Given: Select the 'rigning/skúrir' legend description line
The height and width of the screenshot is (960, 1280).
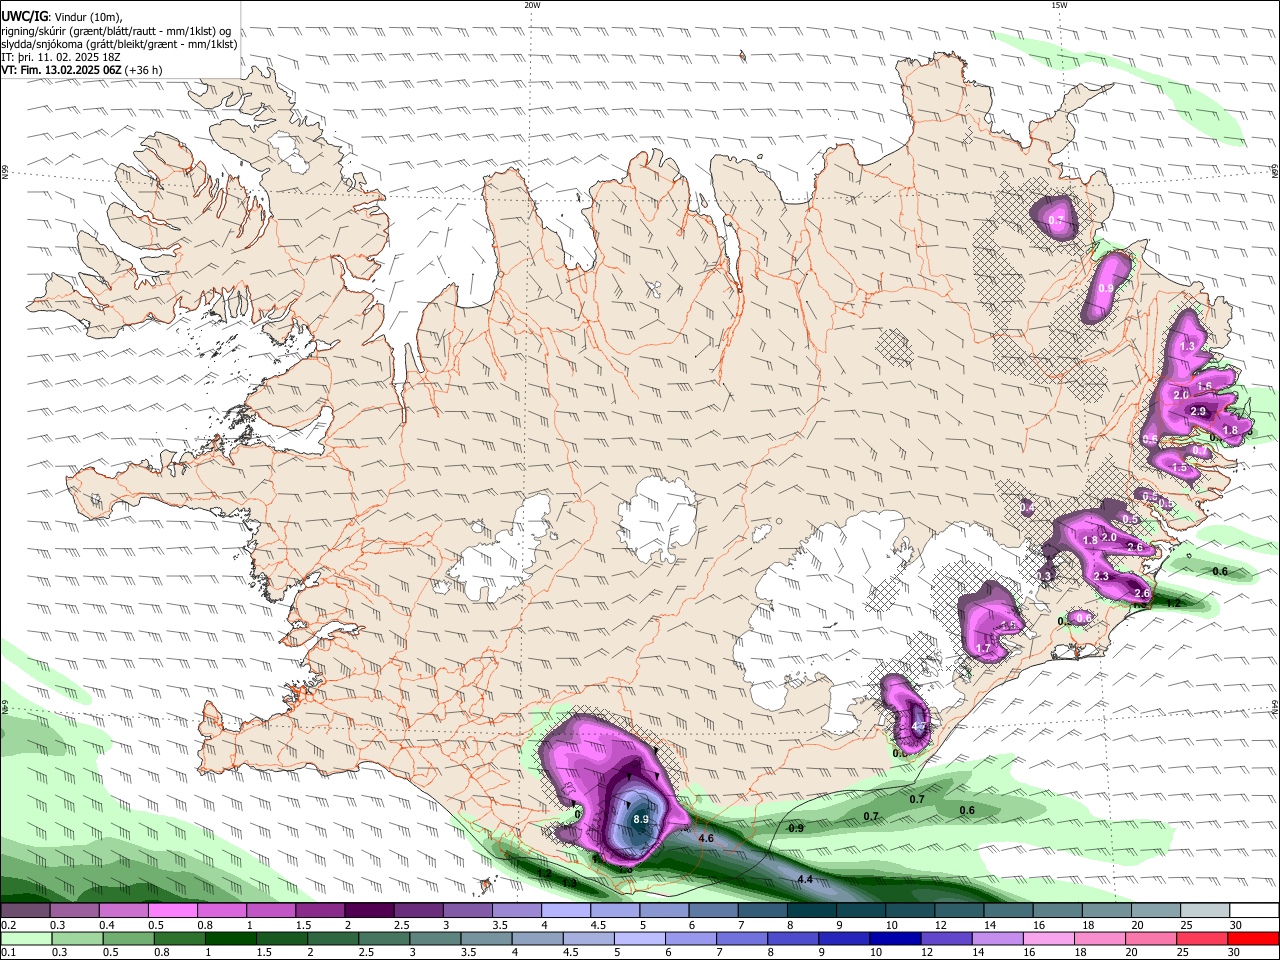Looking at the screenshot, I should [x=116, y=31].
